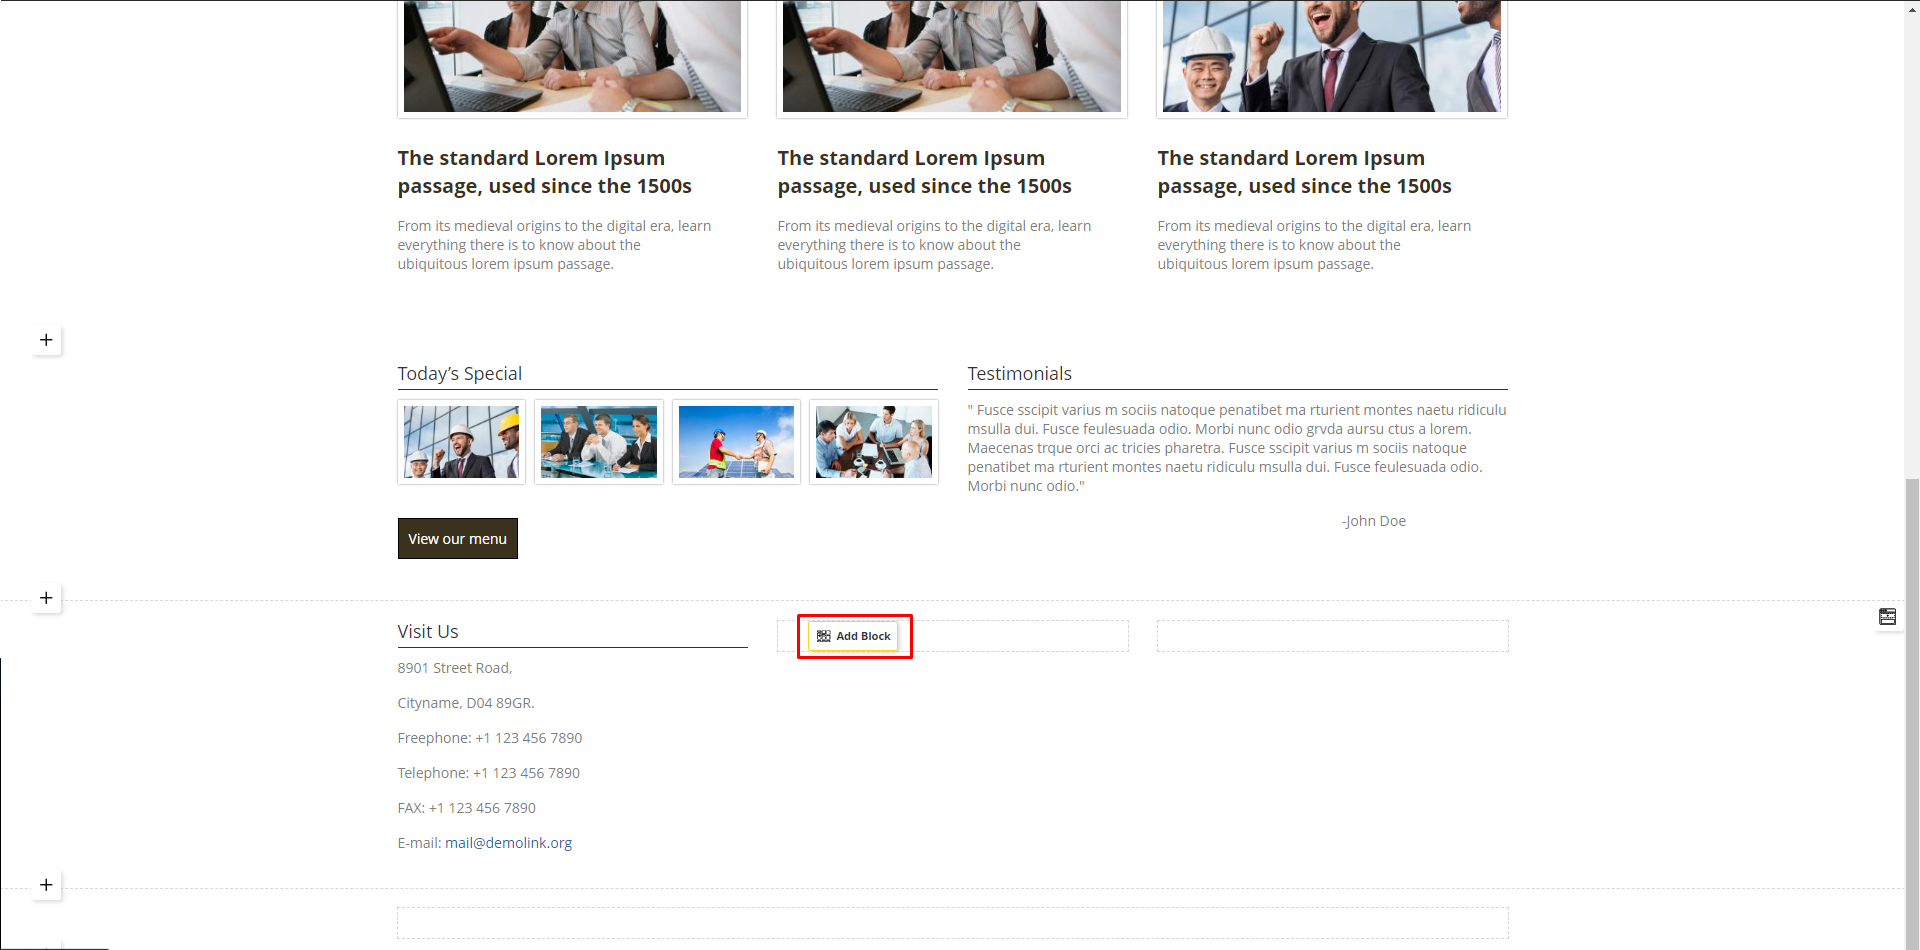Click the Freephone number line

coord(490,738)
